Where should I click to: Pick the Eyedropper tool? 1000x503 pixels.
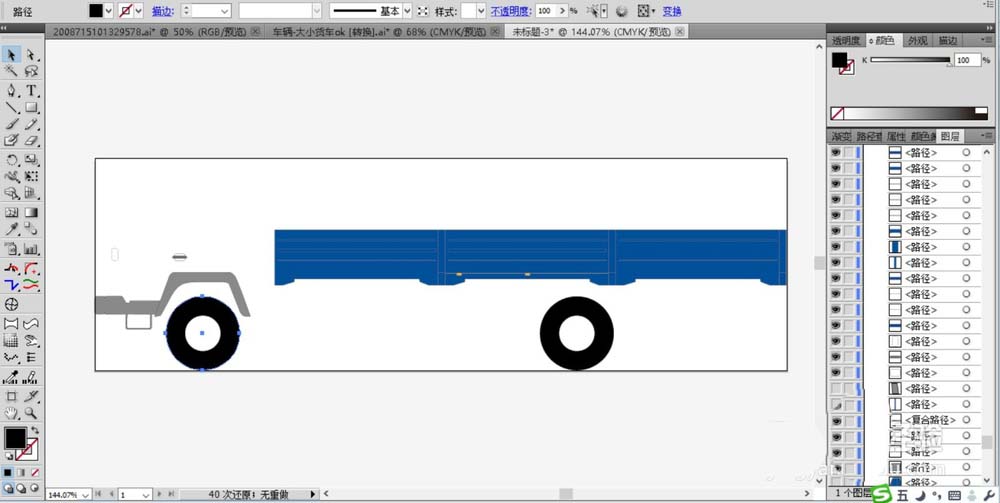(11, 229)
